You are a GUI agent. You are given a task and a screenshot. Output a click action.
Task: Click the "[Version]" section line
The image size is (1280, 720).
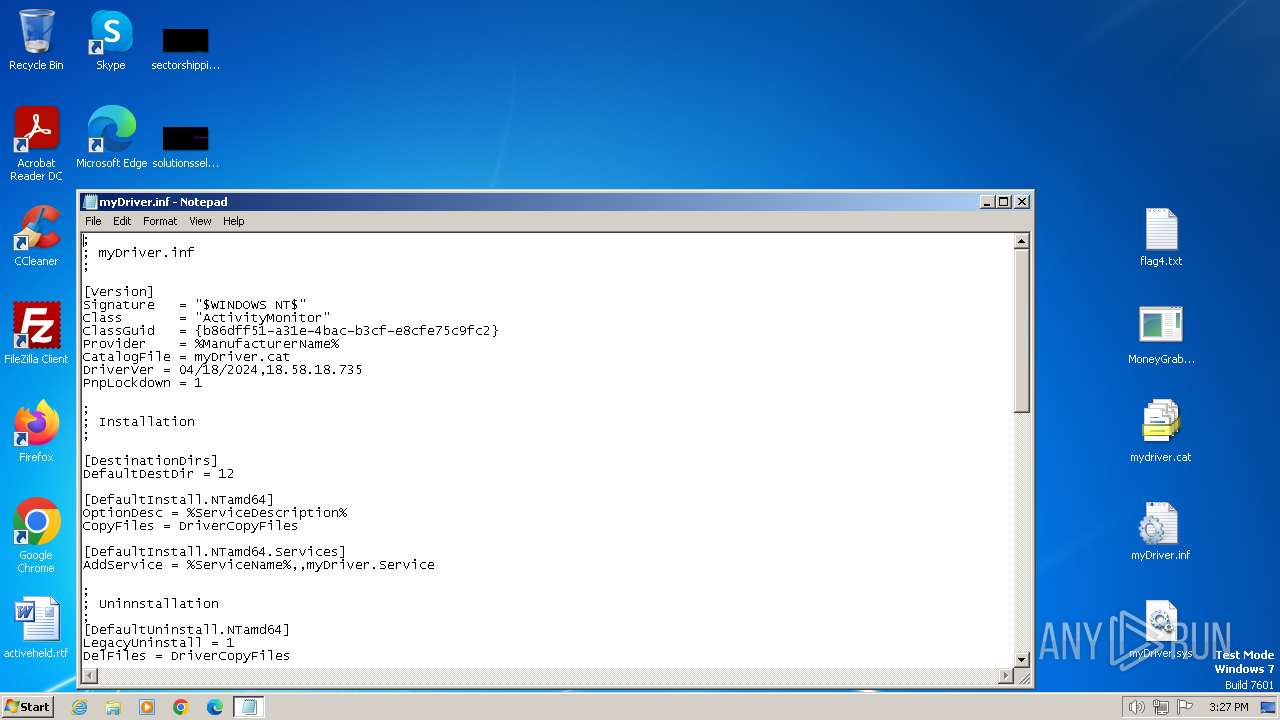coord(118,292)
